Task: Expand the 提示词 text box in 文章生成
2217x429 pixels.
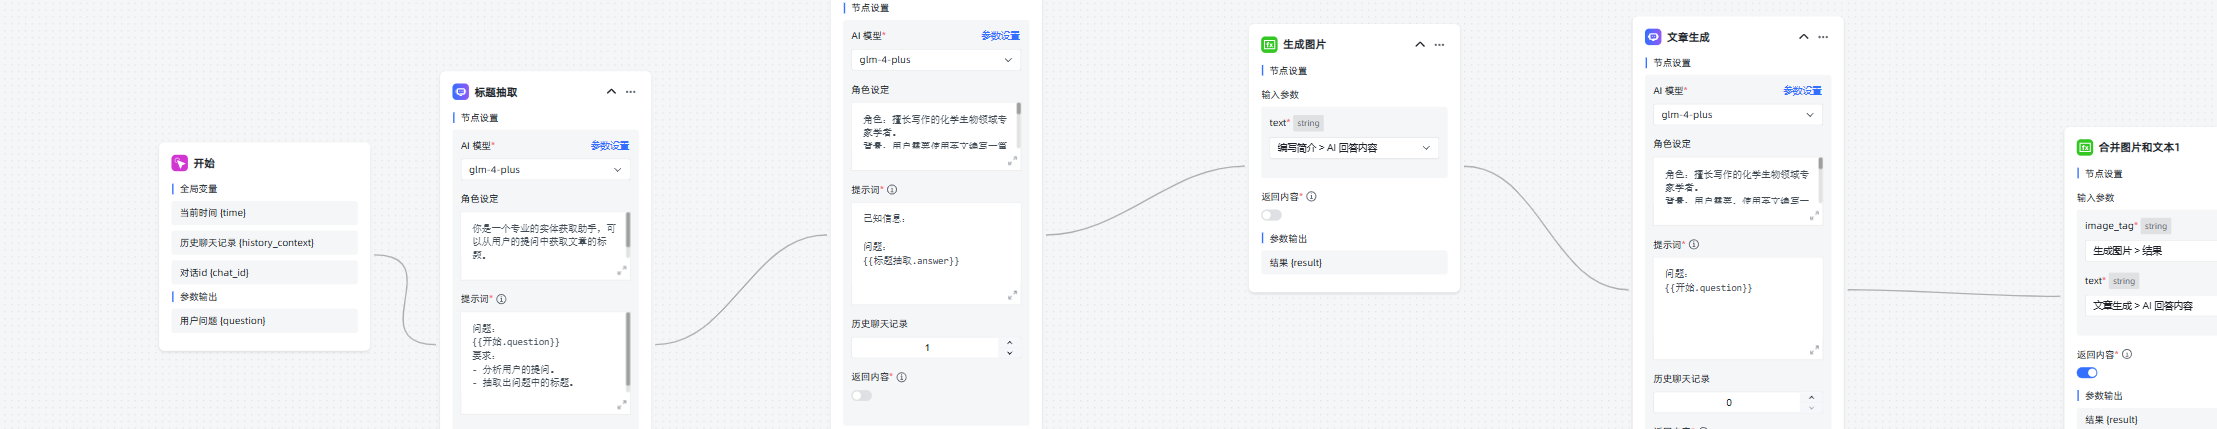Action: coord(1813,350)
